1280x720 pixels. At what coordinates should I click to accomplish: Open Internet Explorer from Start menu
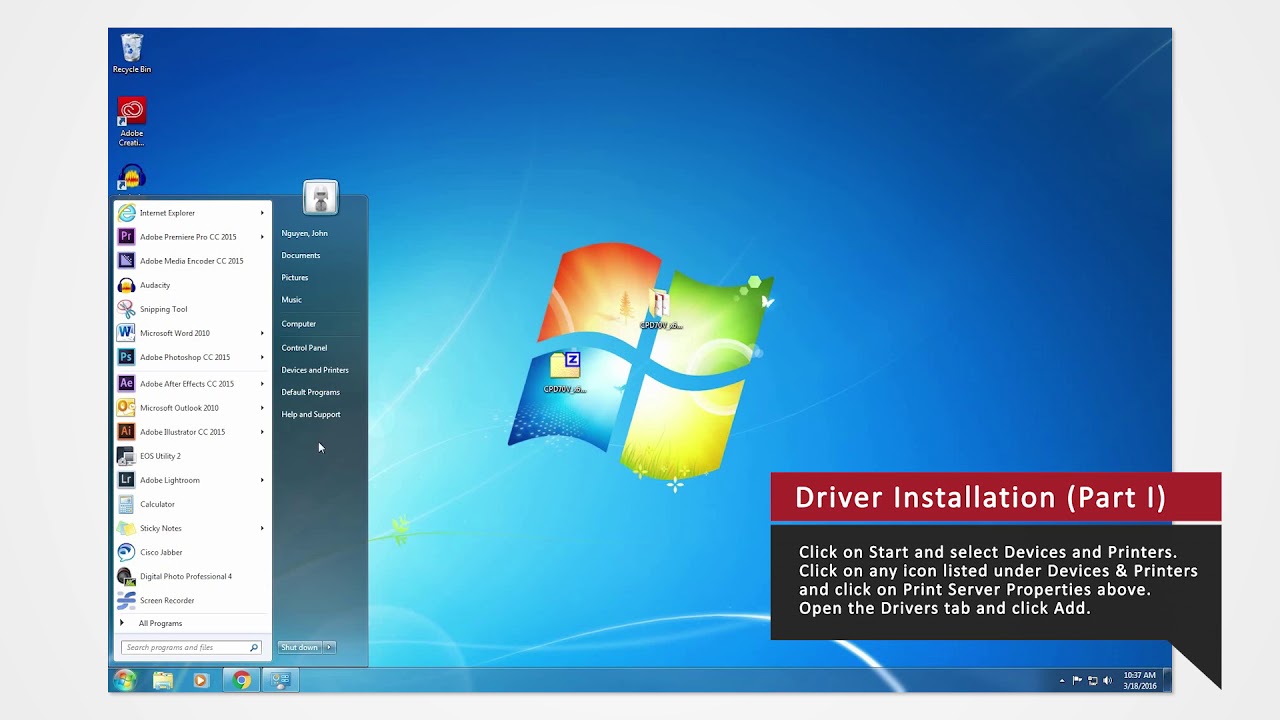pyautogui.click(x=191, y=213)
